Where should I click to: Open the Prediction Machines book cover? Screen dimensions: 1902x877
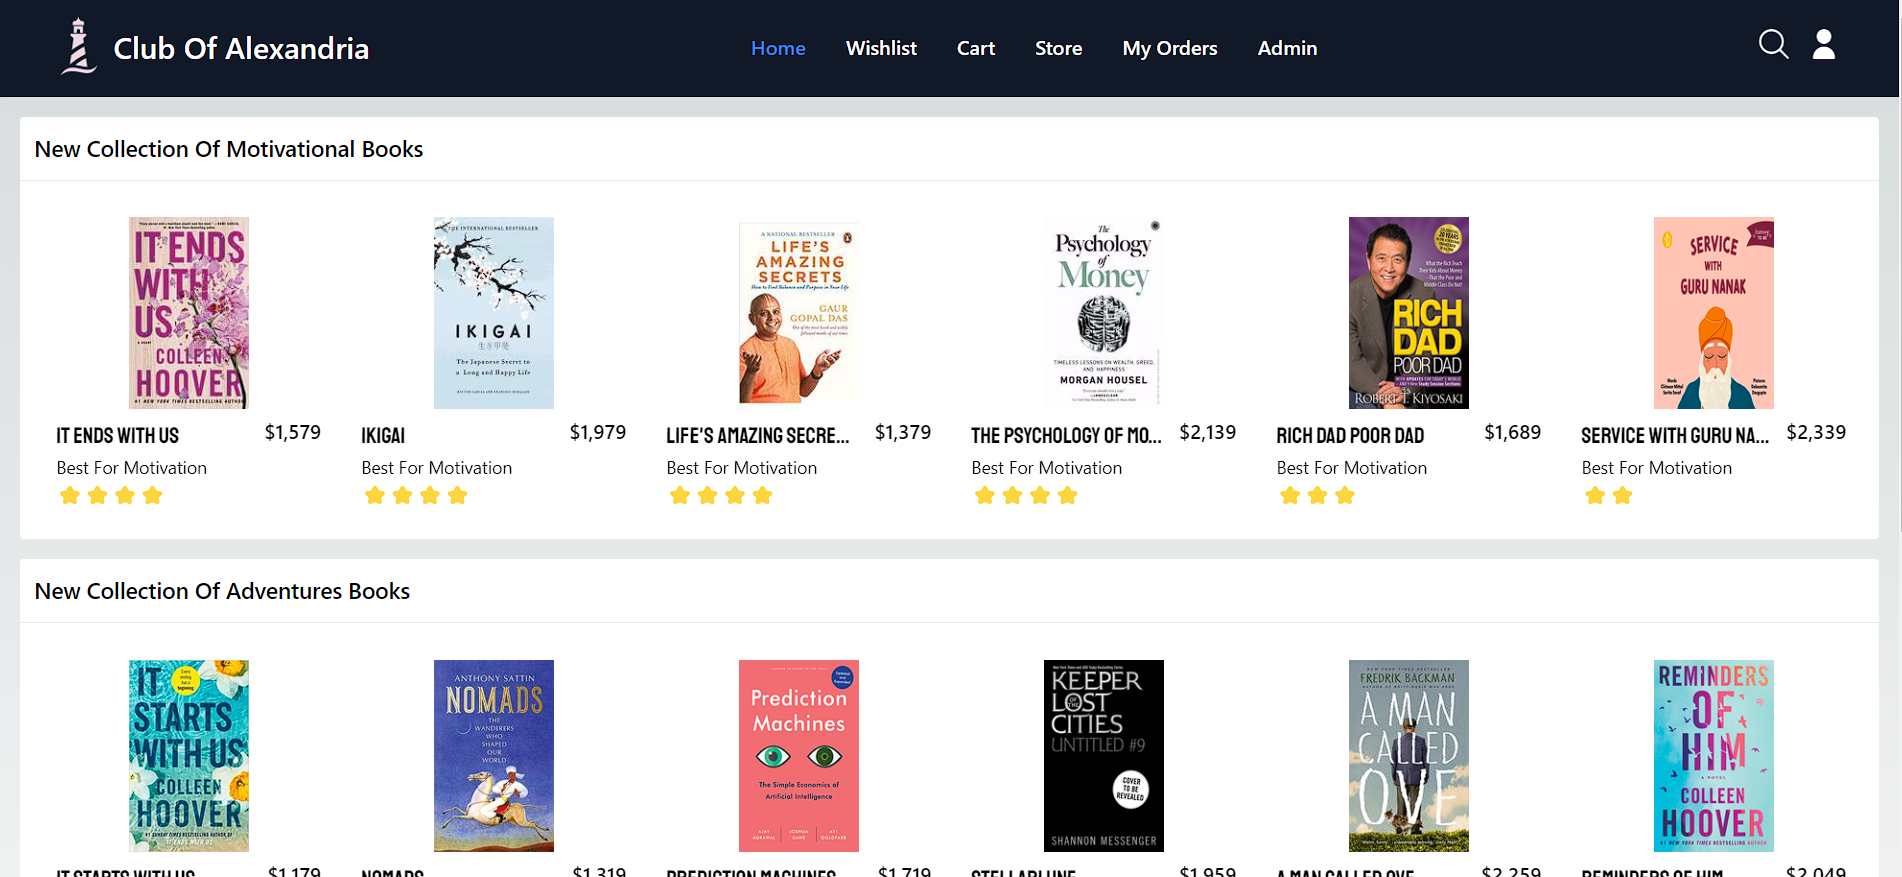coord(799,756)
